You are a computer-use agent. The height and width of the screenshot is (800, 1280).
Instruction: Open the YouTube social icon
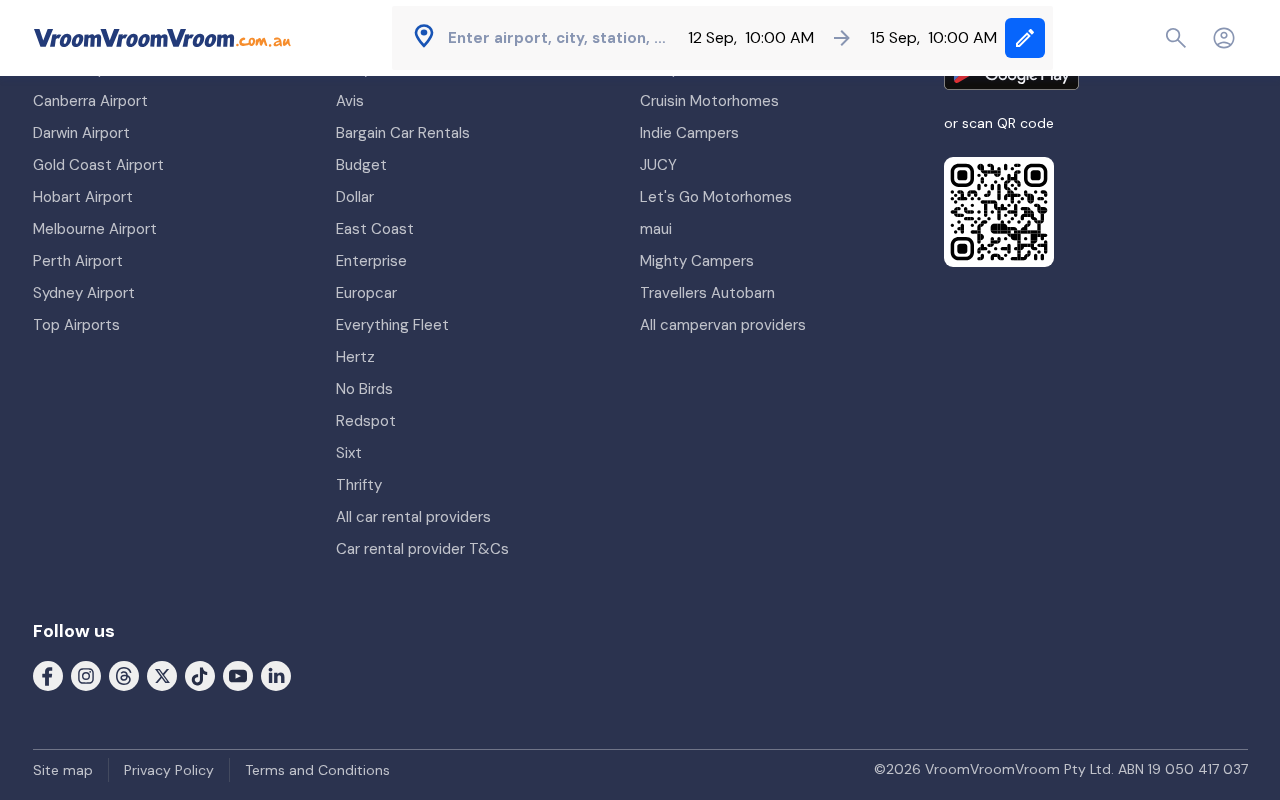coord(238,676)
